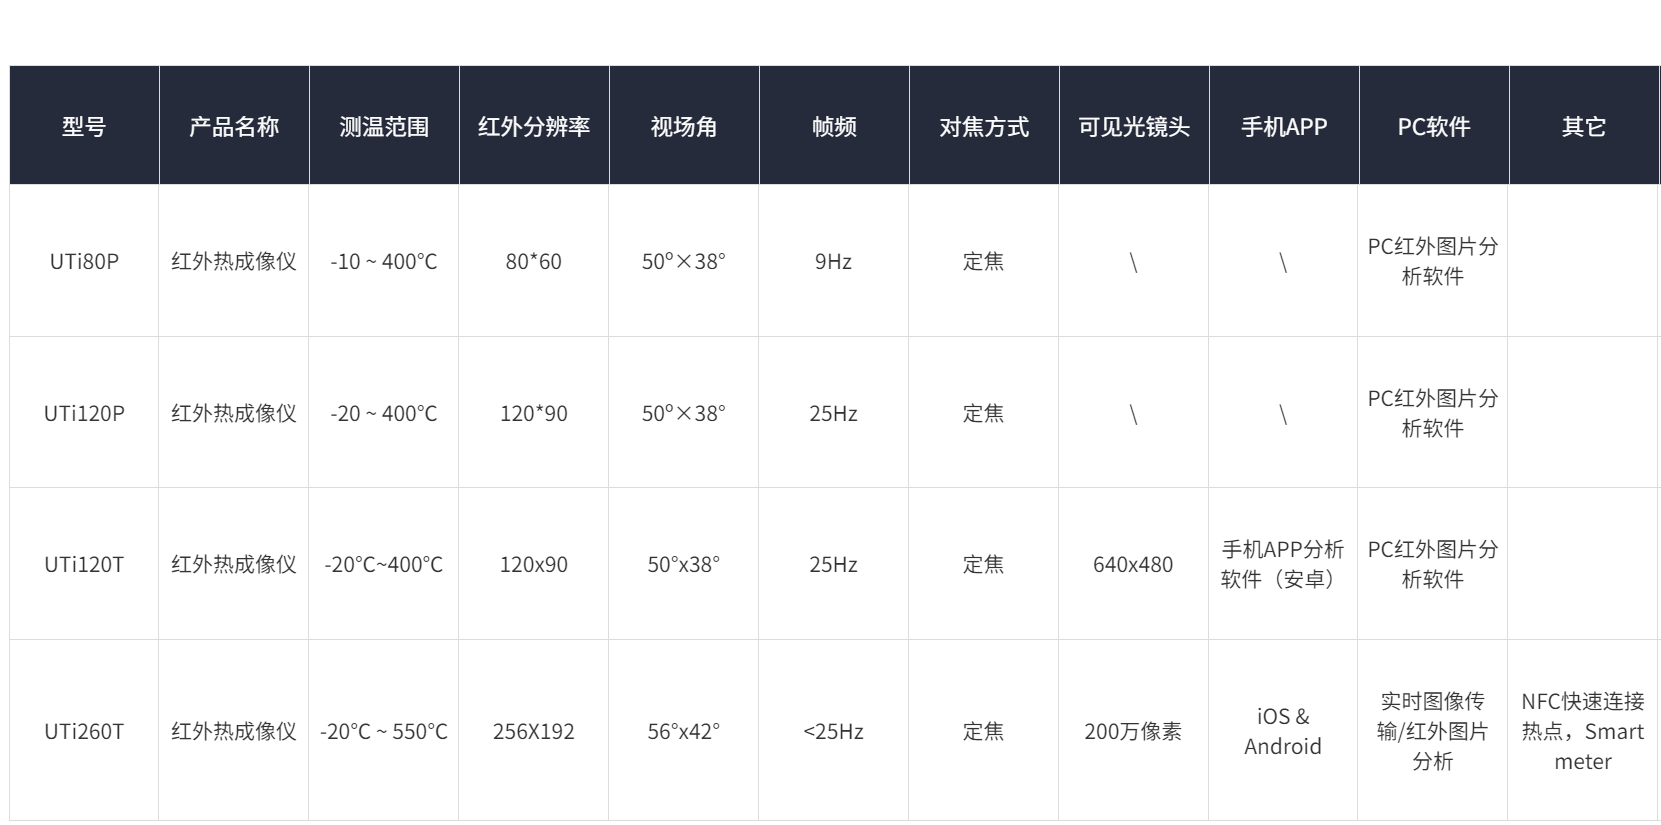The width and height of the screenshot is (1661, 825).
Task: Select the UTi120P model cell
Action: (84, 414)
